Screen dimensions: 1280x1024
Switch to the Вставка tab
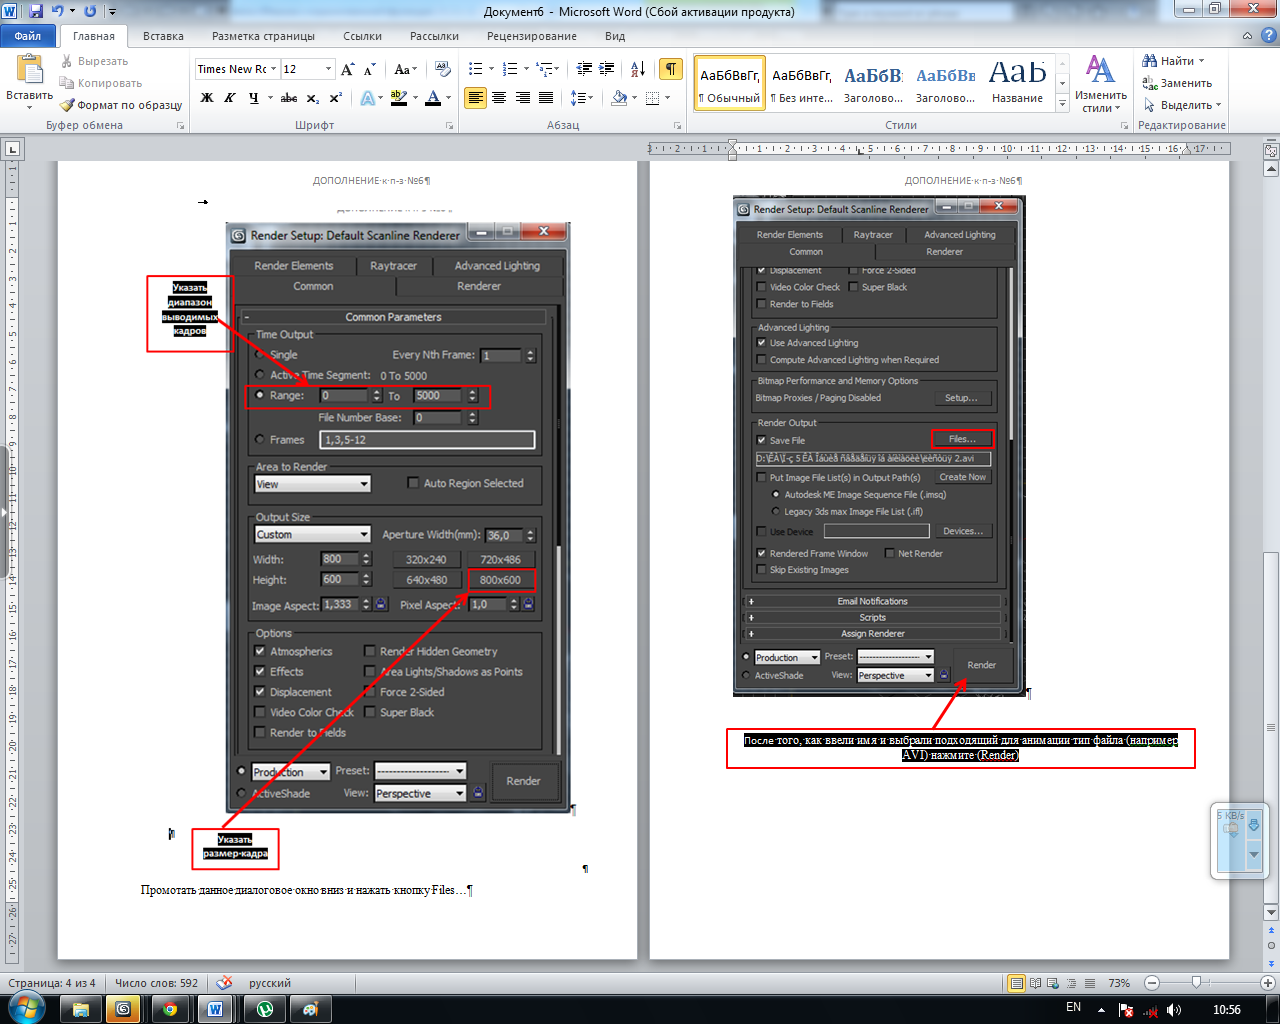click(x=163, y=36)
